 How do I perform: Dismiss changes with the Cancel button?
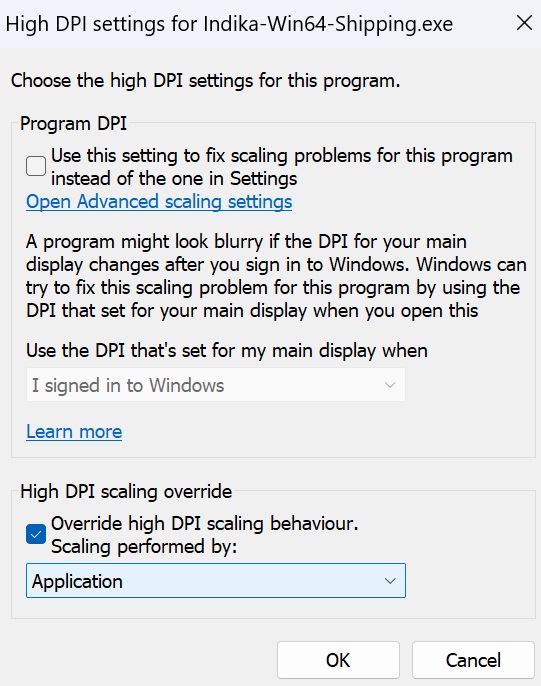(473, 660)
